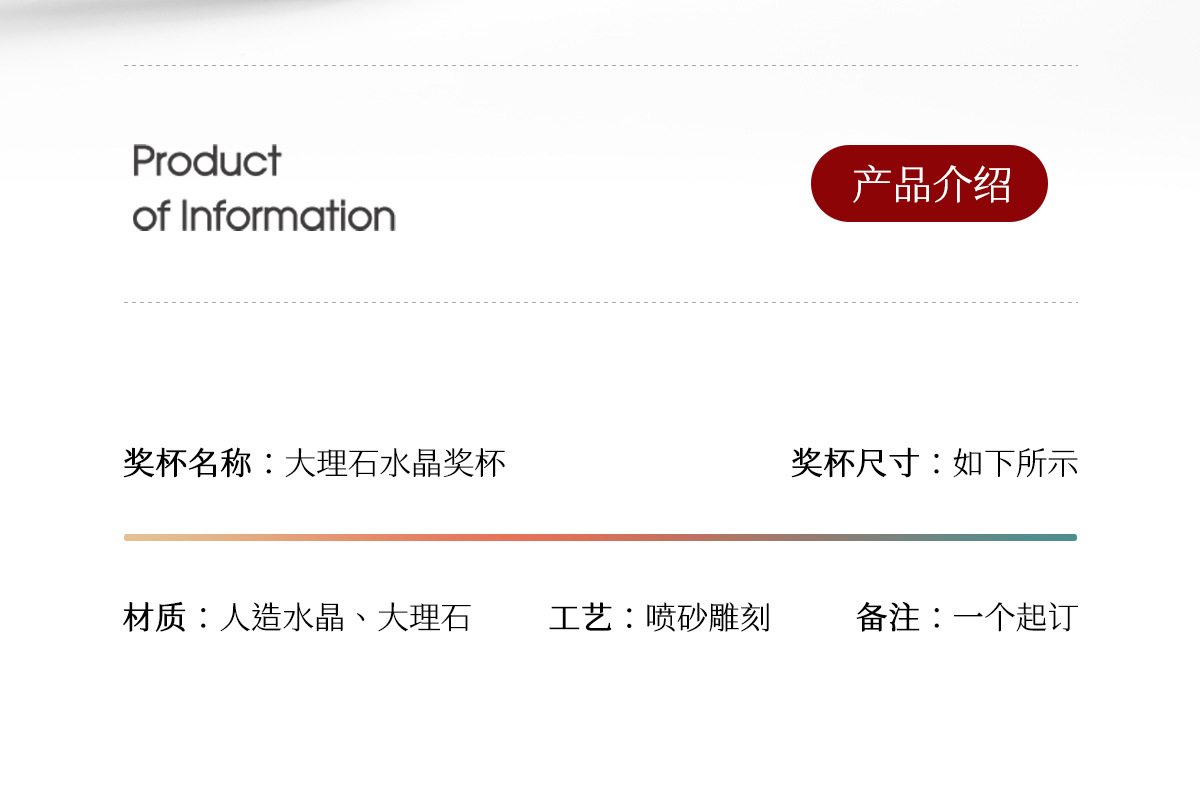The image size is (1200, 790).
Task: Select the 备注 label
Action: [887, 617]
